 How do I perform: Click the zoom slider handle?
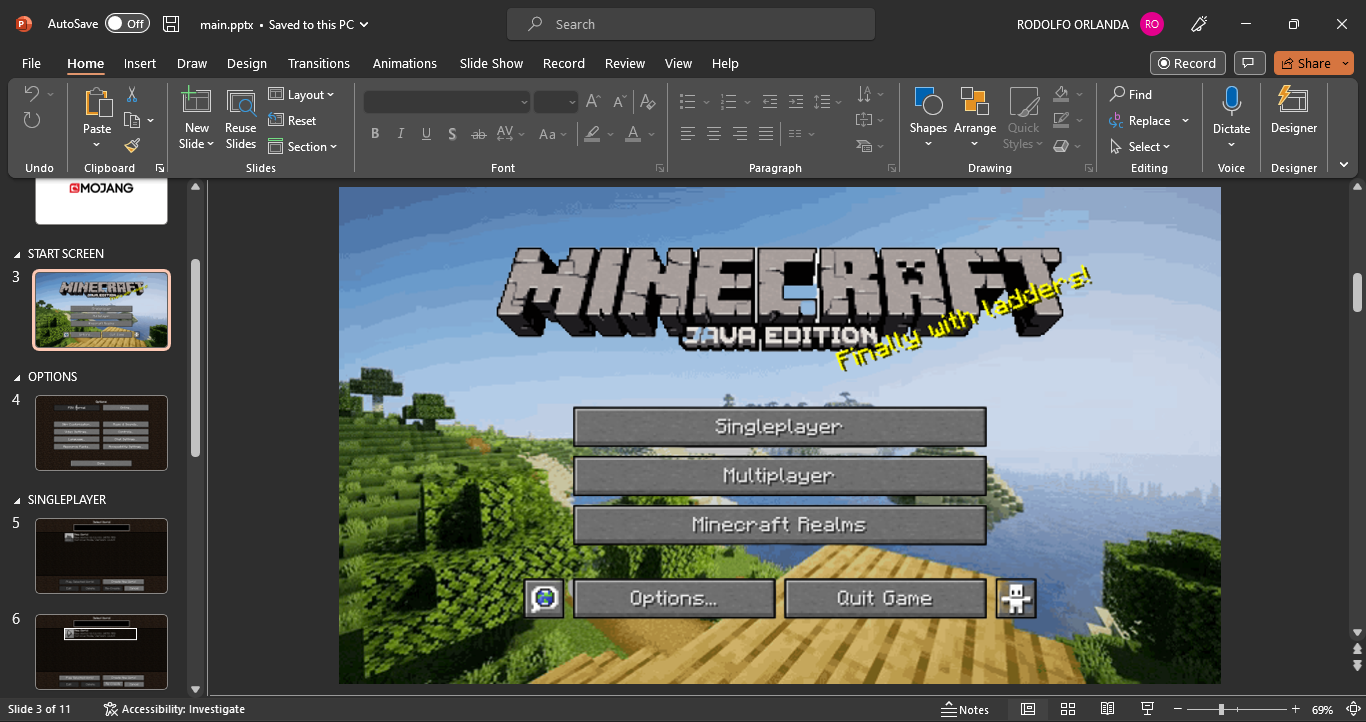coord(1221,709)
